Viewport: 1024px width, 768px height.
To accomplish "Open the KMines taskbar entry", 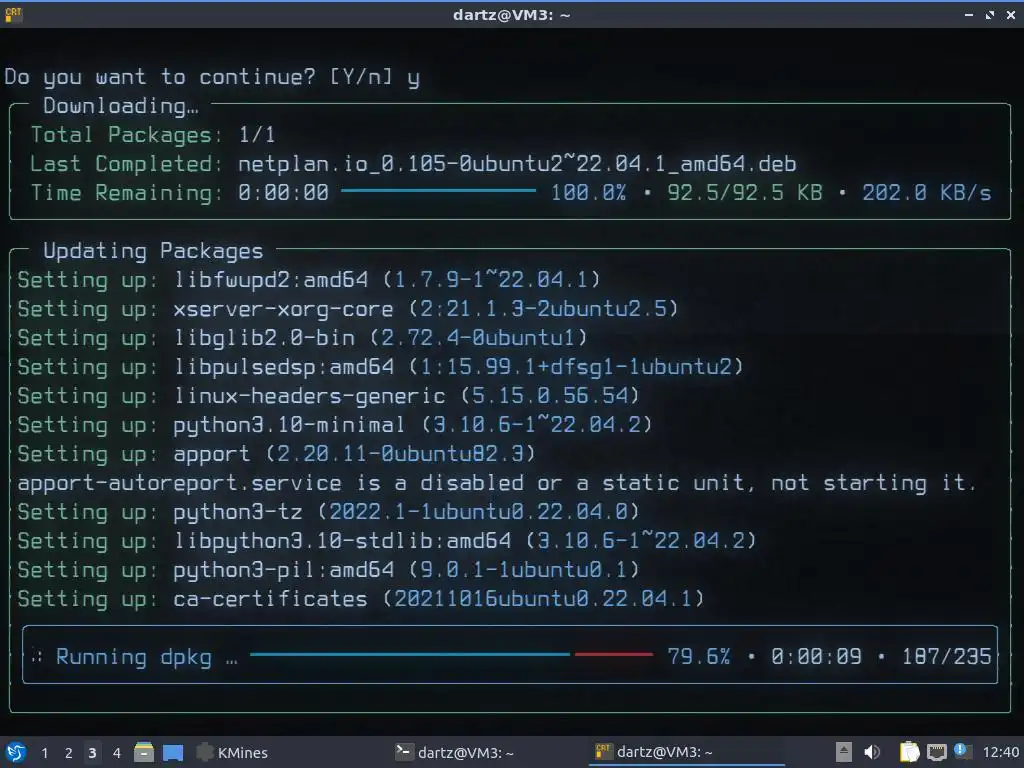I will click(x=232, y=752).
